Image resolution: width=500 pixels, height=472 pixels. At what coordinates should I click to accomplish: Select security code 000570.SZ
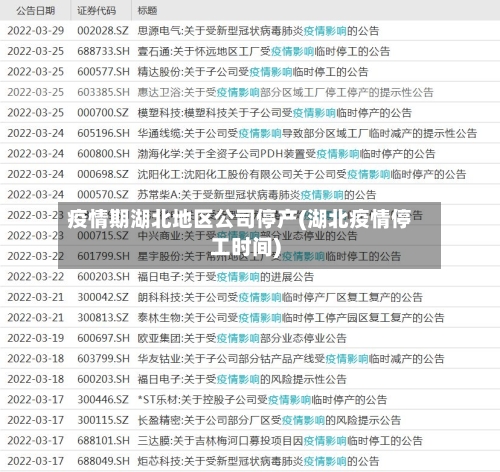(103, 195)
